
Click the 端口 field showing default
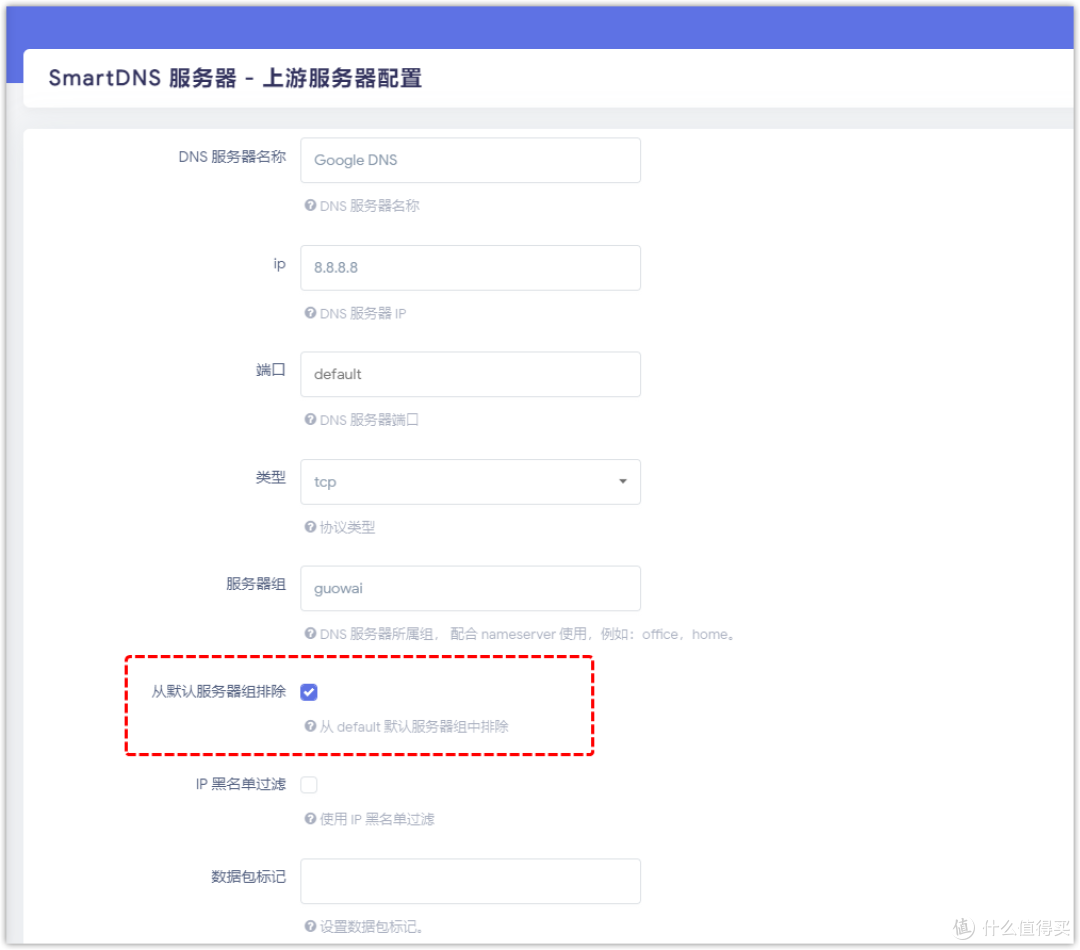coord(470,374)
